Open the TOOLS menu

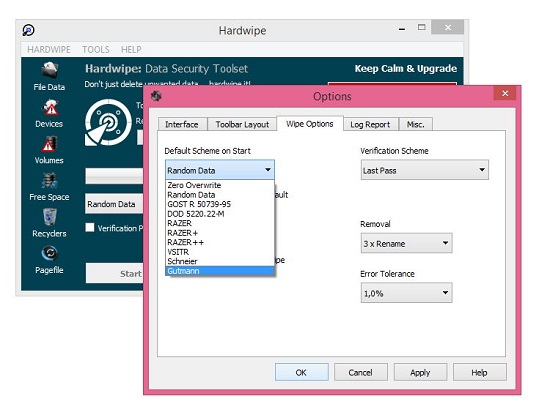(96, 49)
